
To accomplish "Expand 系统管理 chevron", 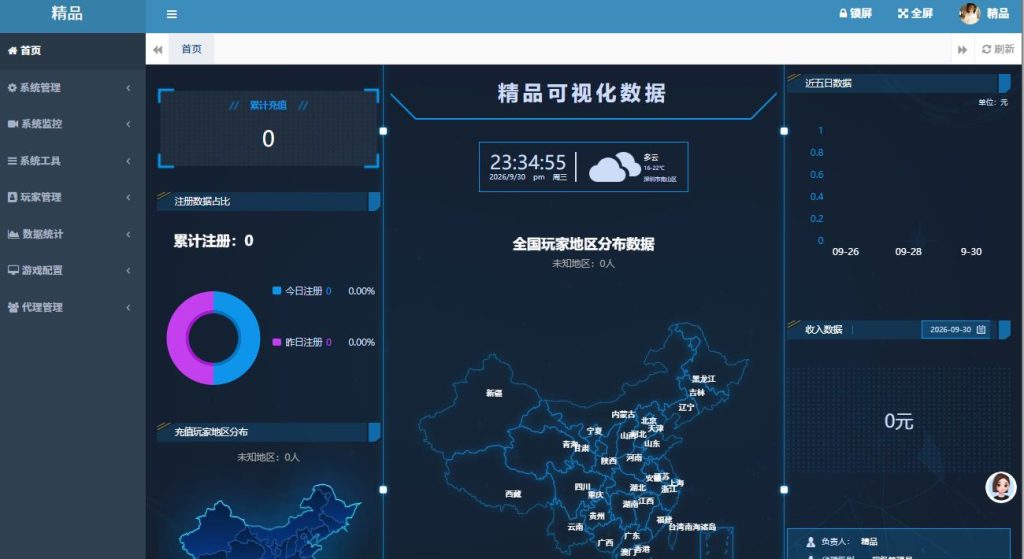I will point(128,88).
